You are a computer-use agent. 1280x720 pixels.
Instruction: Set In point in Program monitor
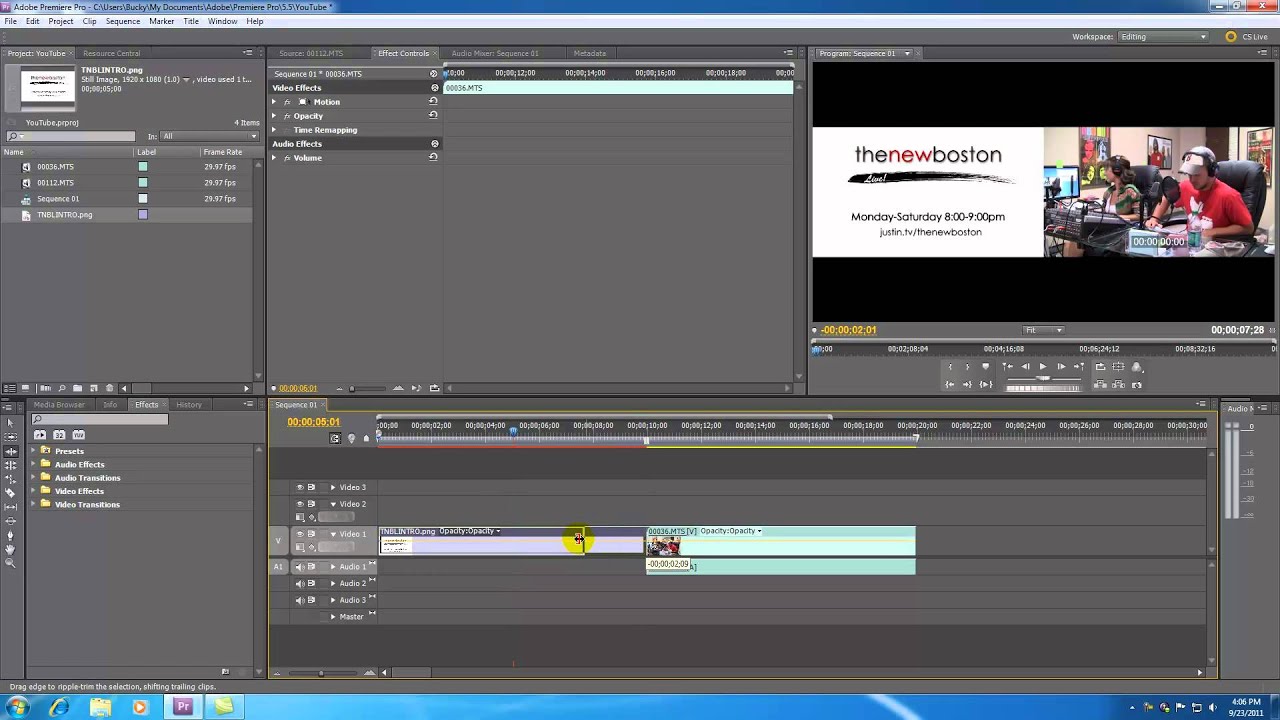pos(950,366)
